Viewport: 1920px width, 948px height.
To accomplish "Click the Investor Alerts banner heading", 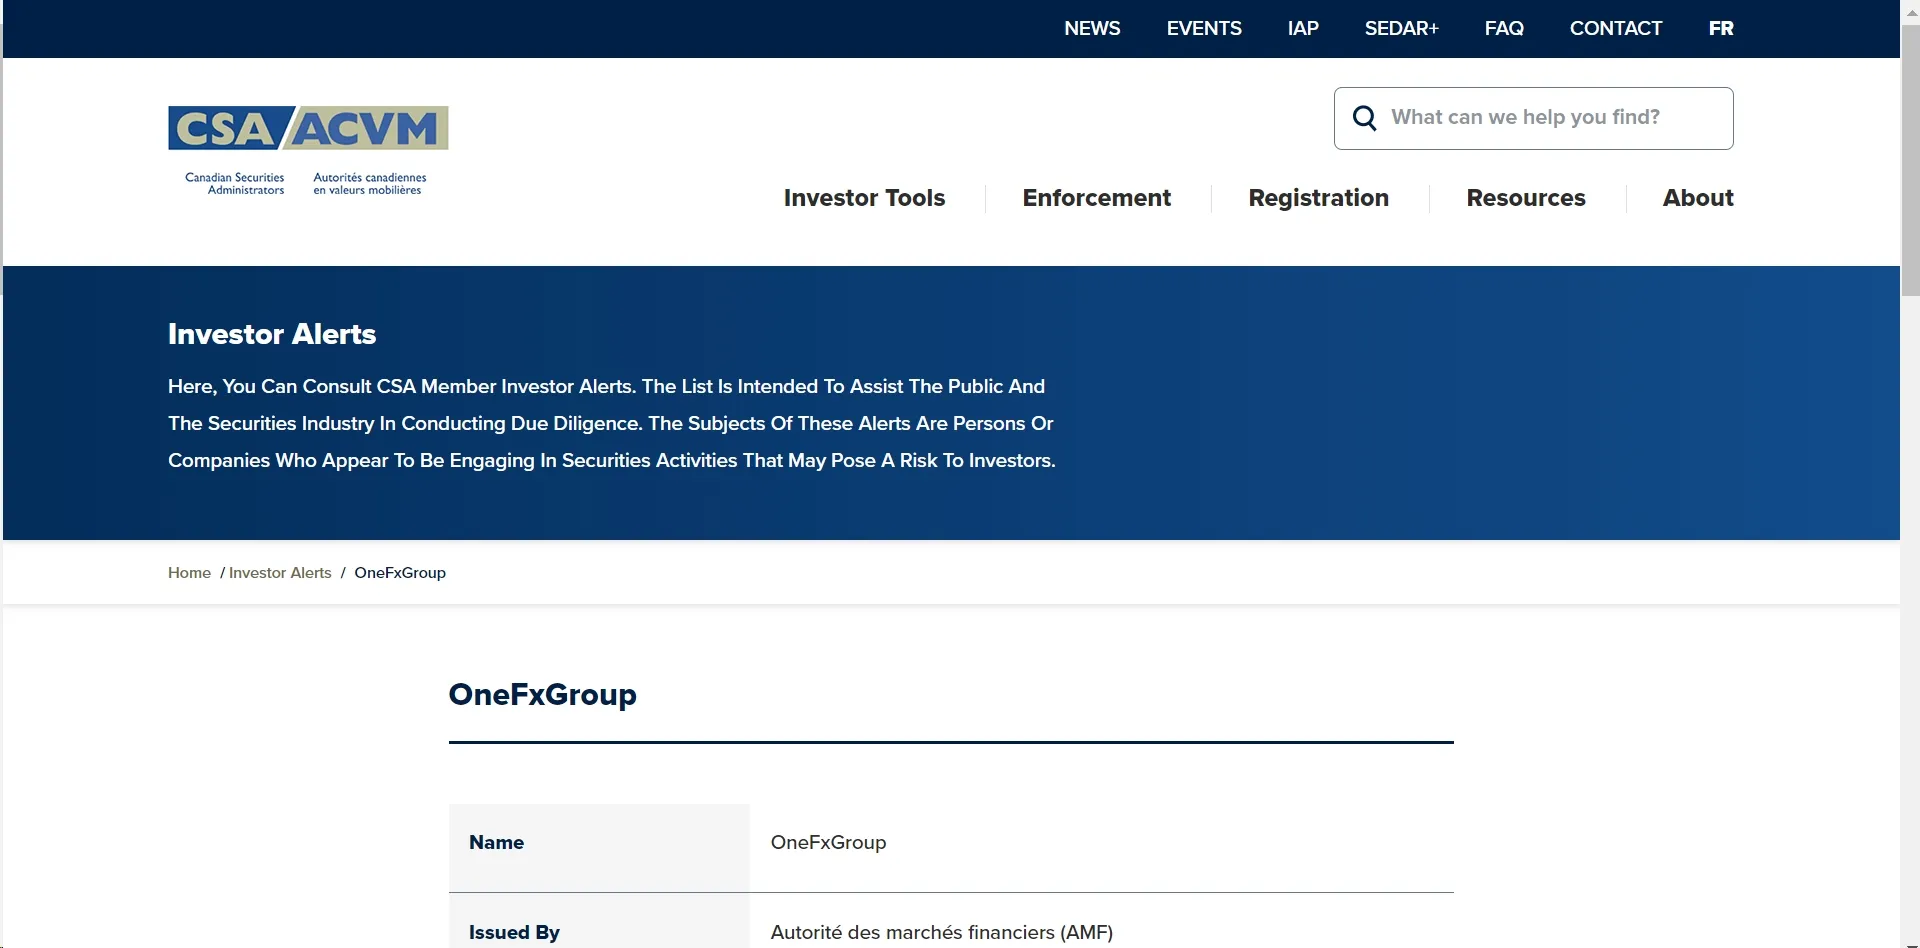I will 272,334.
